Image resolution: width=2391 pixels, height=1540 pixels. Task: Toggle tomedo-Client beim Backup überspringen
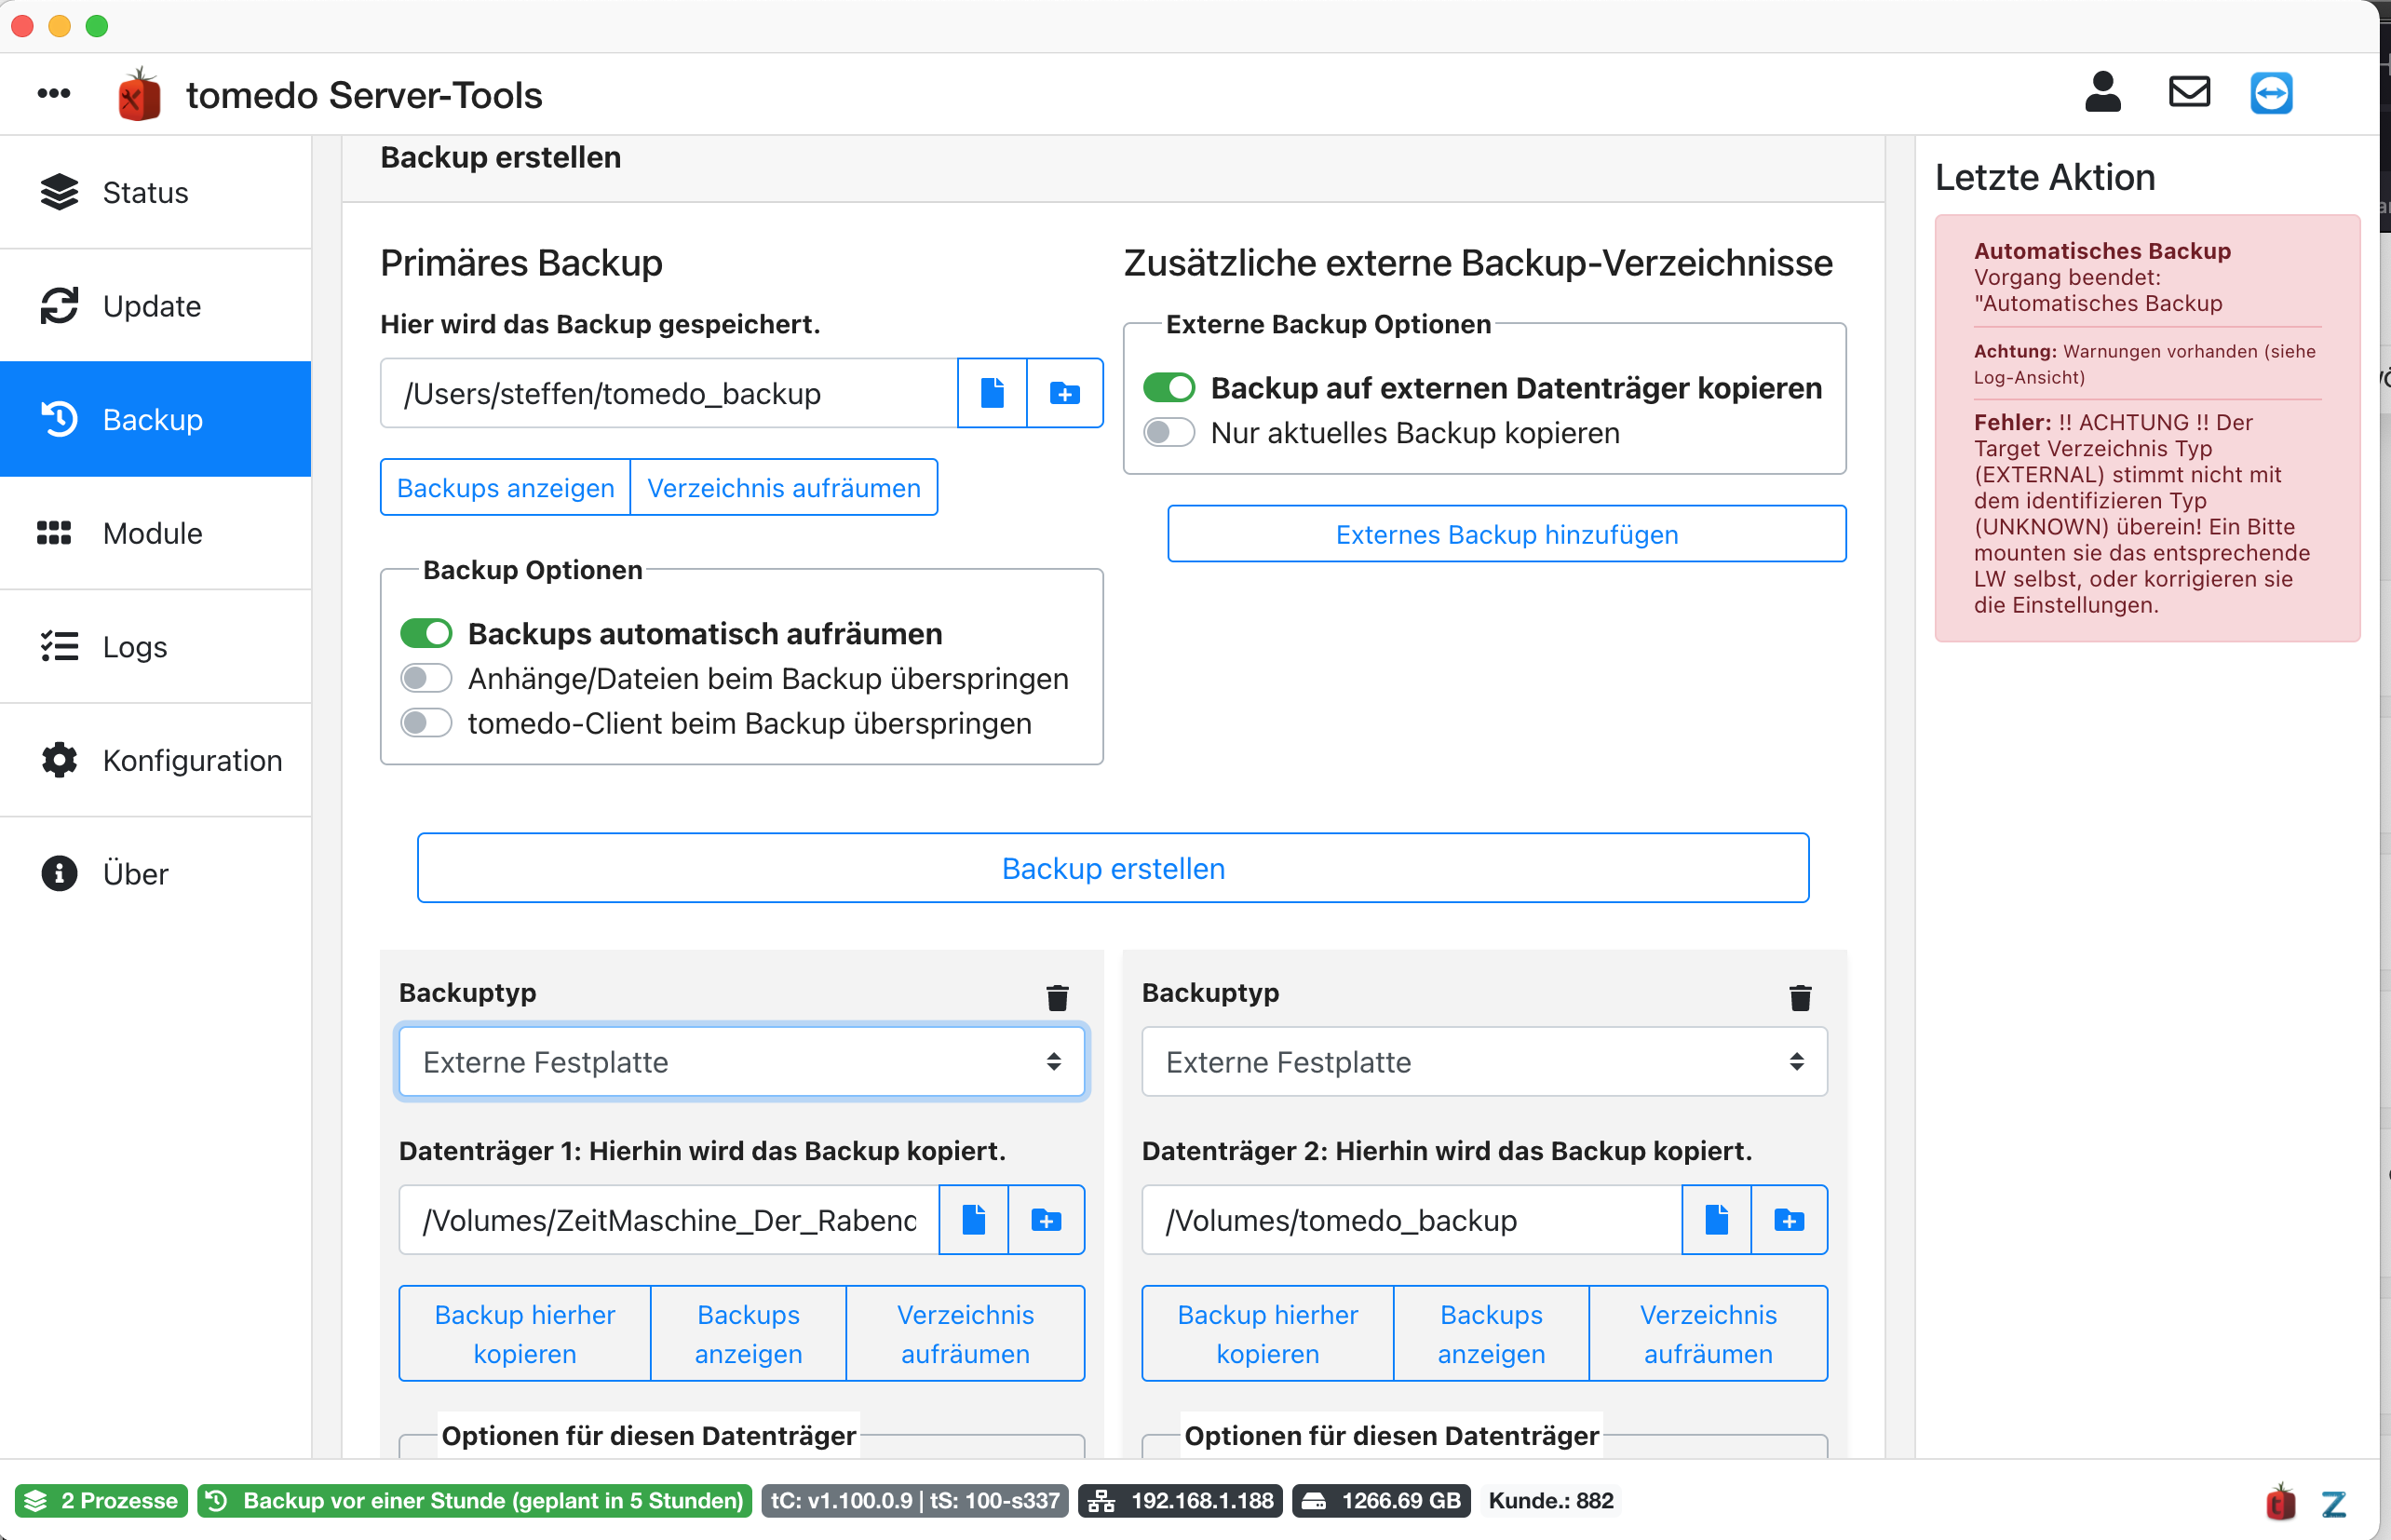tap(426, 722)
